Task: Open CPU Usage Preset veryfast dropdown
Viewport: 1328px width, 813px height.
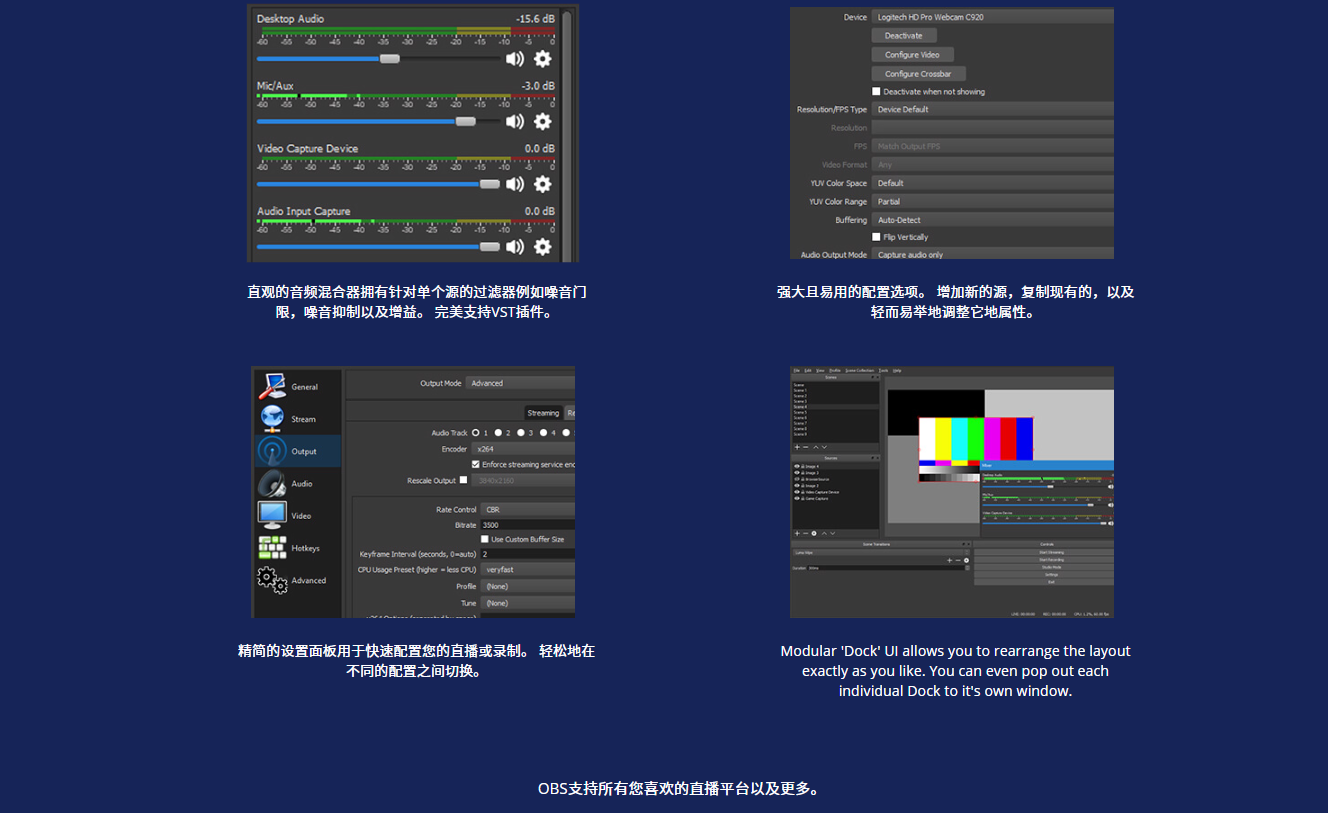Action: tap(527, 569)
